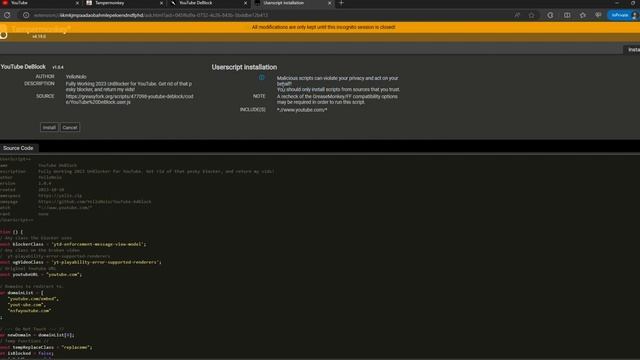640x360 pixels.
Task: Click the author name YelloNolo
Action: click(76, 77)
